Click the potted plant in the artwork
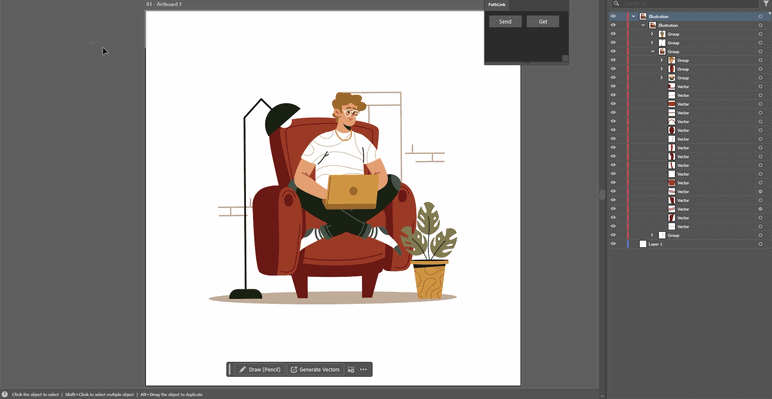The image size is (772, 399). pos(429,250)
